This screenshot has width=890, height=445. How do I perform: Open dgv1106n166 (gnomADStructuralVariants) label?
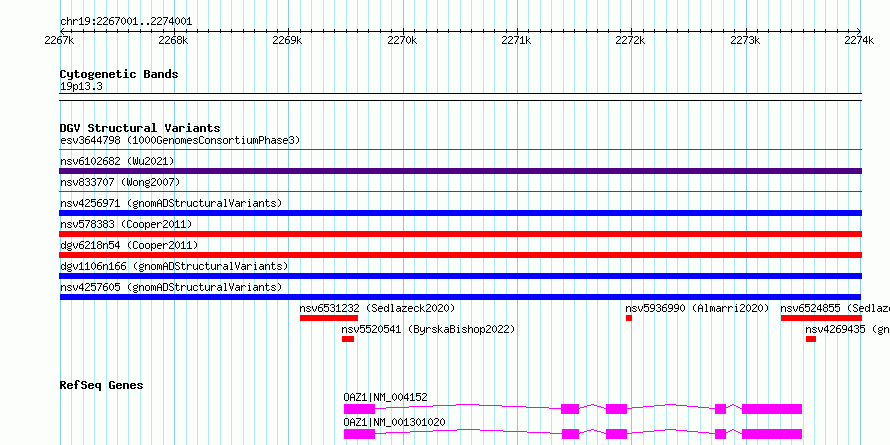(x=174, y=266)
